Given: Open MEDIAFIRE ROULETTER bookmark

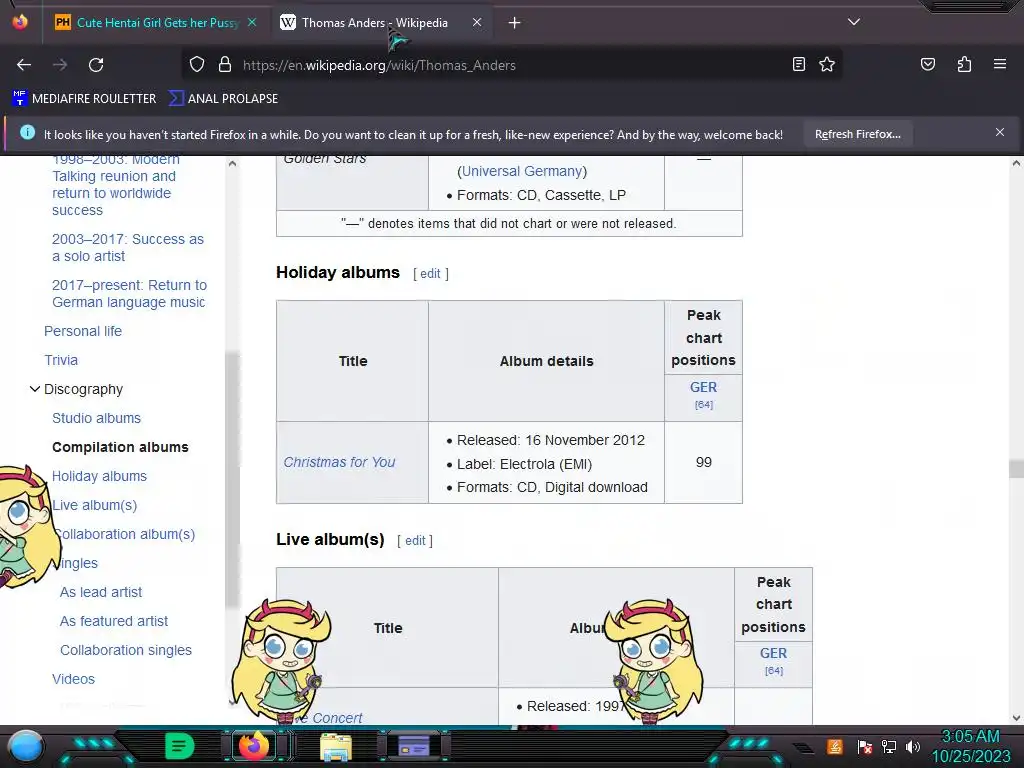Looking at the screenshot, I should click(84, 99).
